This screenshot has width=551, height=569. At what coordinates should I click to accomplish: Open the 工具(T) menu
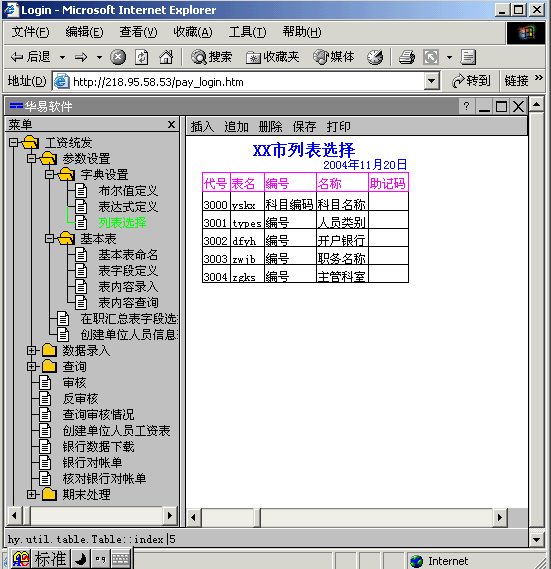click(x=247, y=32)
